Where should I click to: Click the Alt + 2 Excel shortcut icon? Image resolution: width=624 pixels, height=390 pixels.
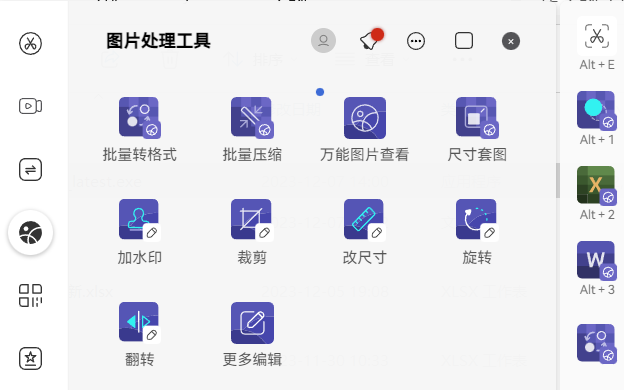[x=596, y=185]
